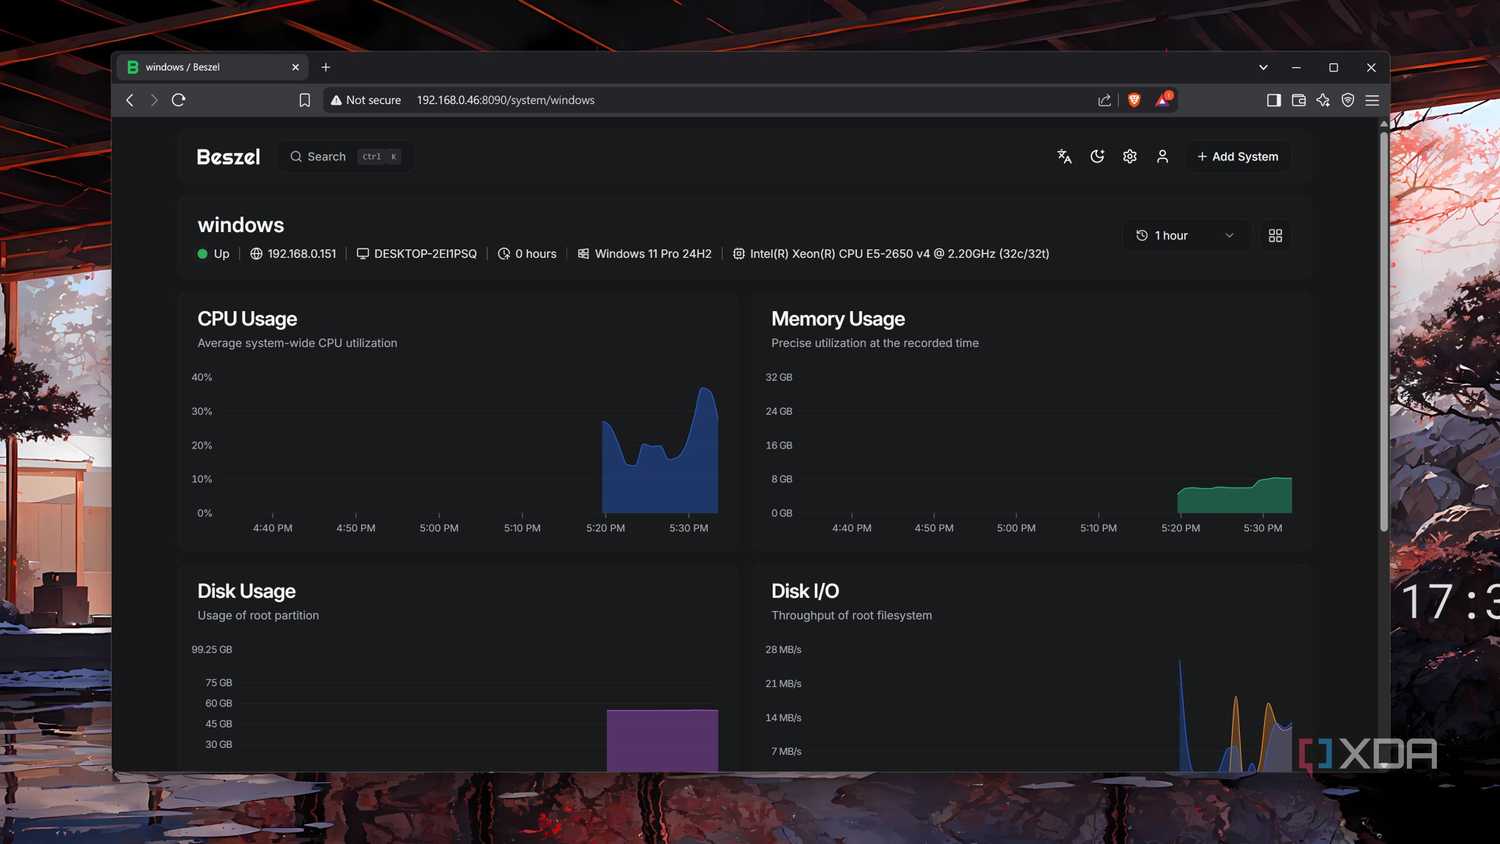Click the browser back arrow
Screen dimensions: 1500x844
tap(130, 100)
